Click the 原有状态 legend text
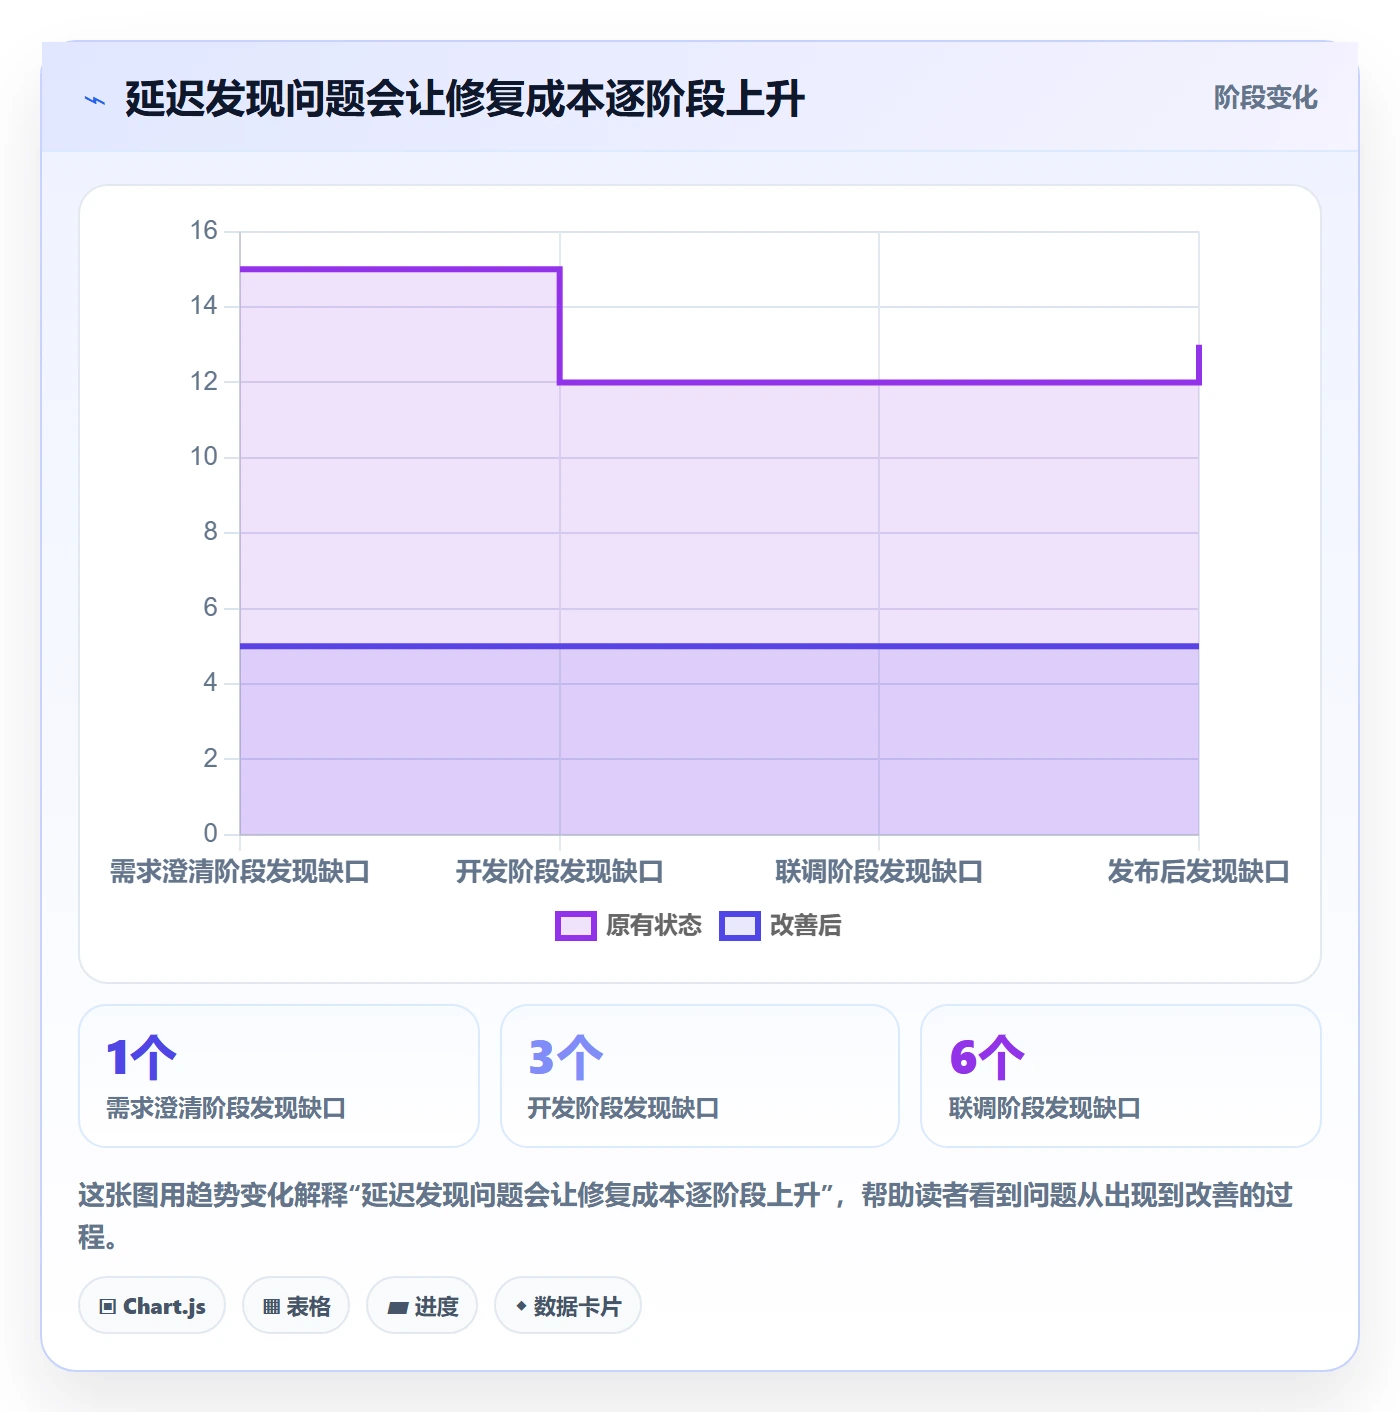 click(x=654, y=926)
